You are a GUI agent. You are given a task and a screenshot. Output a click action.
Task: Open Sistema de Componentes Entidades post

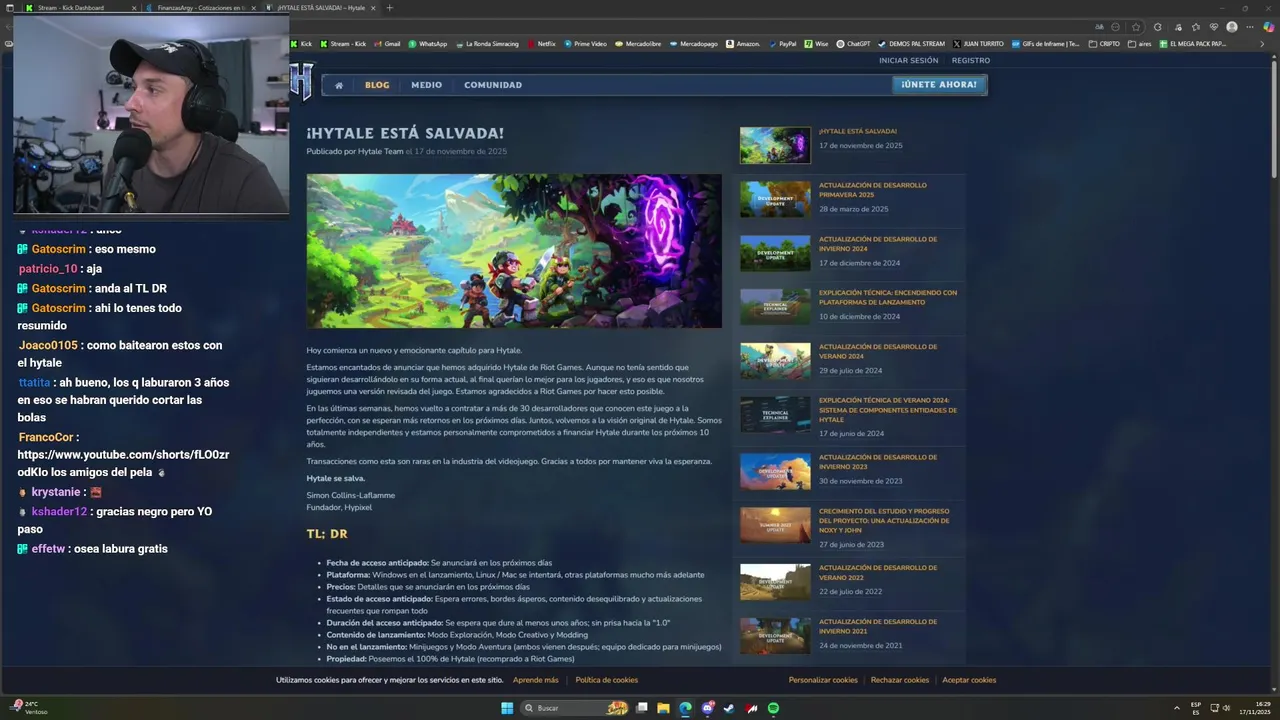(888, 410)
